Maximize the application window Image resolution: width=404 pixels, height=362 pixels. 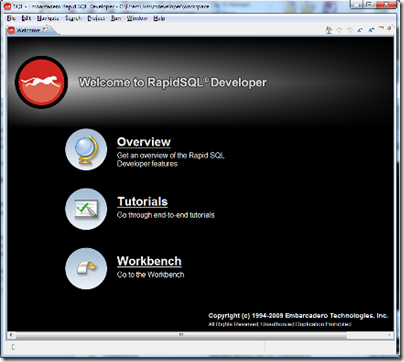(369, 4)
